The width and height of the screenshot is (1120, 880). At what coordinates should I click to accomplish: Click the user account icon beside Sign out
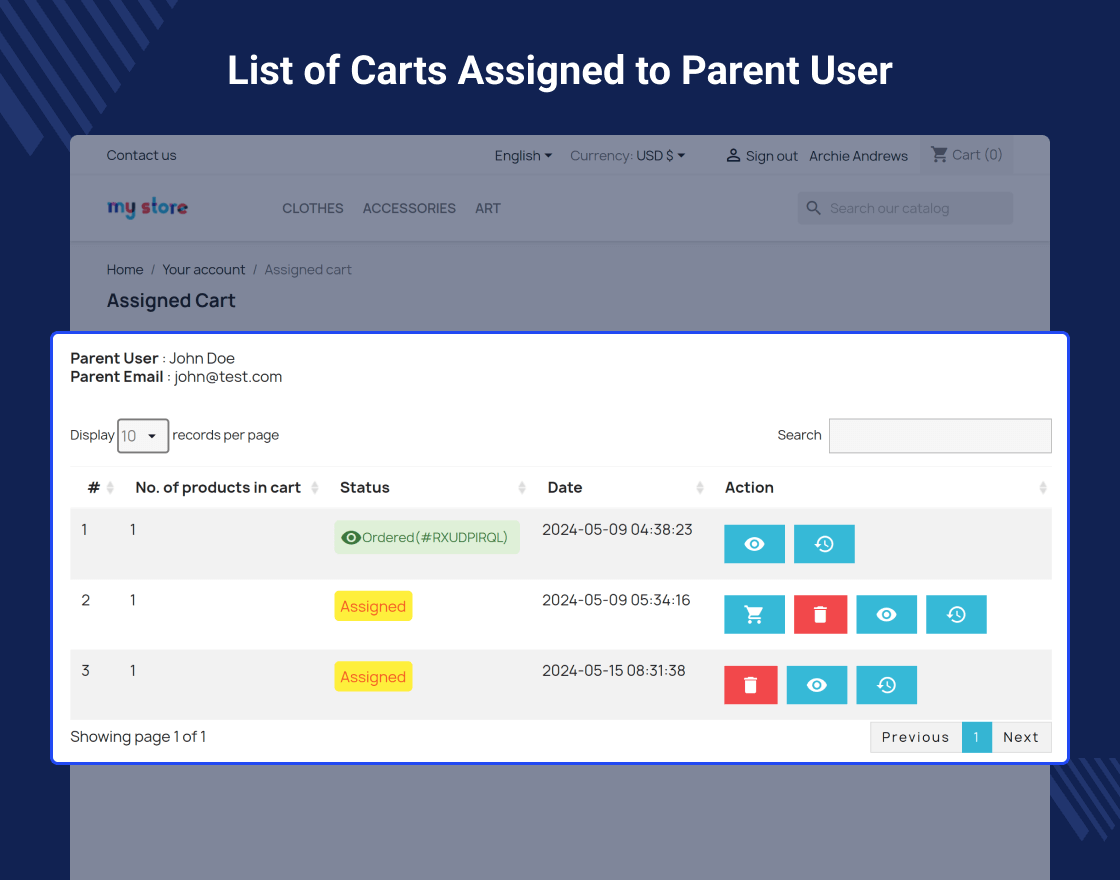coord(733,155)
